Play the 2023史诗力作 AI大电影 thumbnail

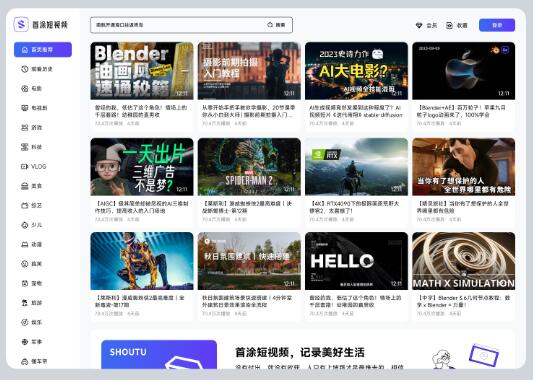356,71
